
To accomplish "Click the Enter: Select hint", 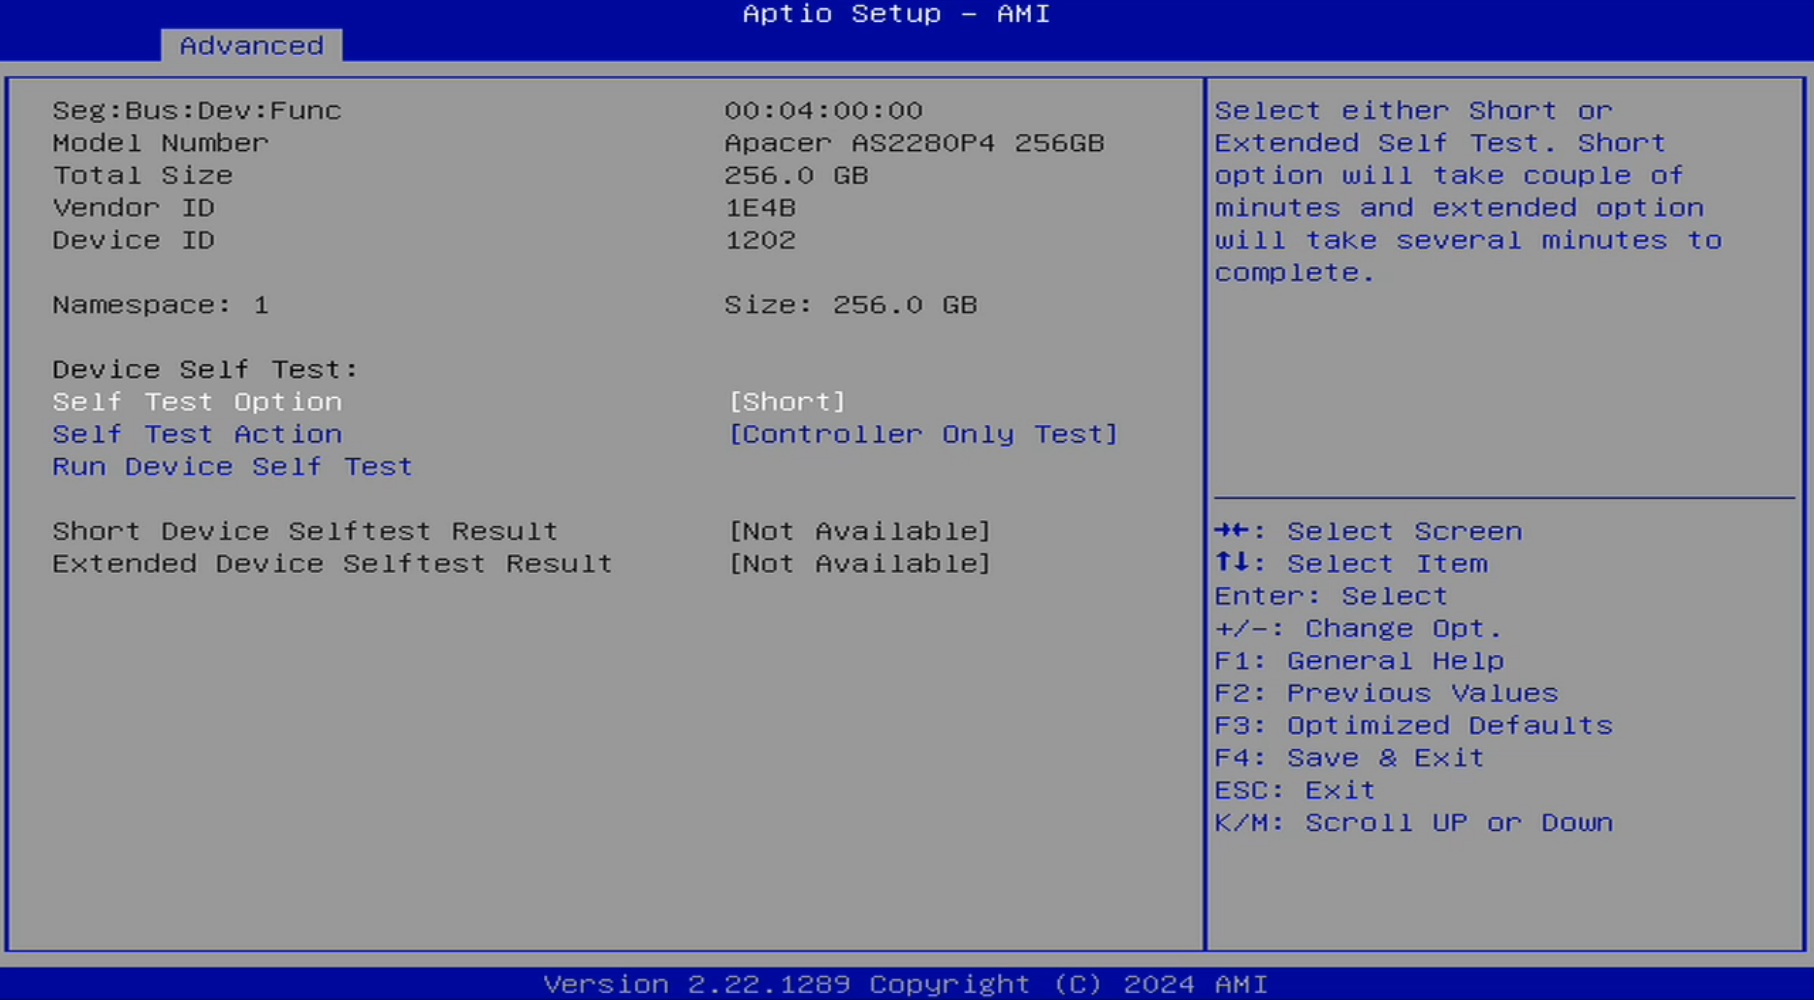I will pos(1330,596).
